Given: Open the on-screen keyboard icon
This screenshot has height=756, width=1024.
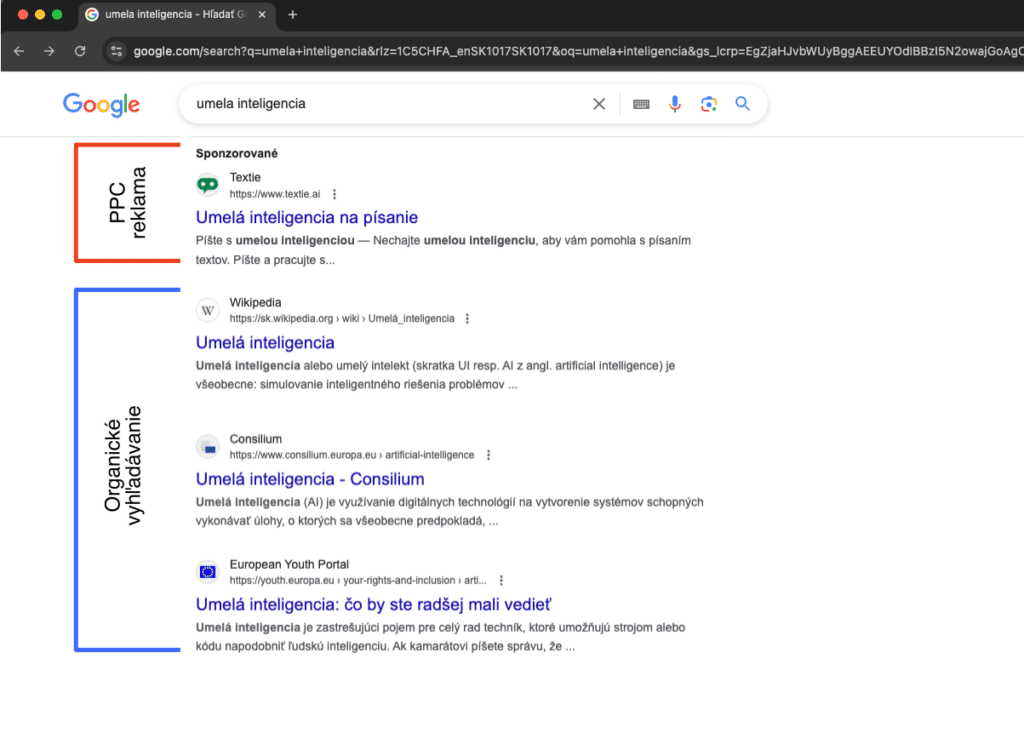Looking at the screenshot, I should 641,104.
